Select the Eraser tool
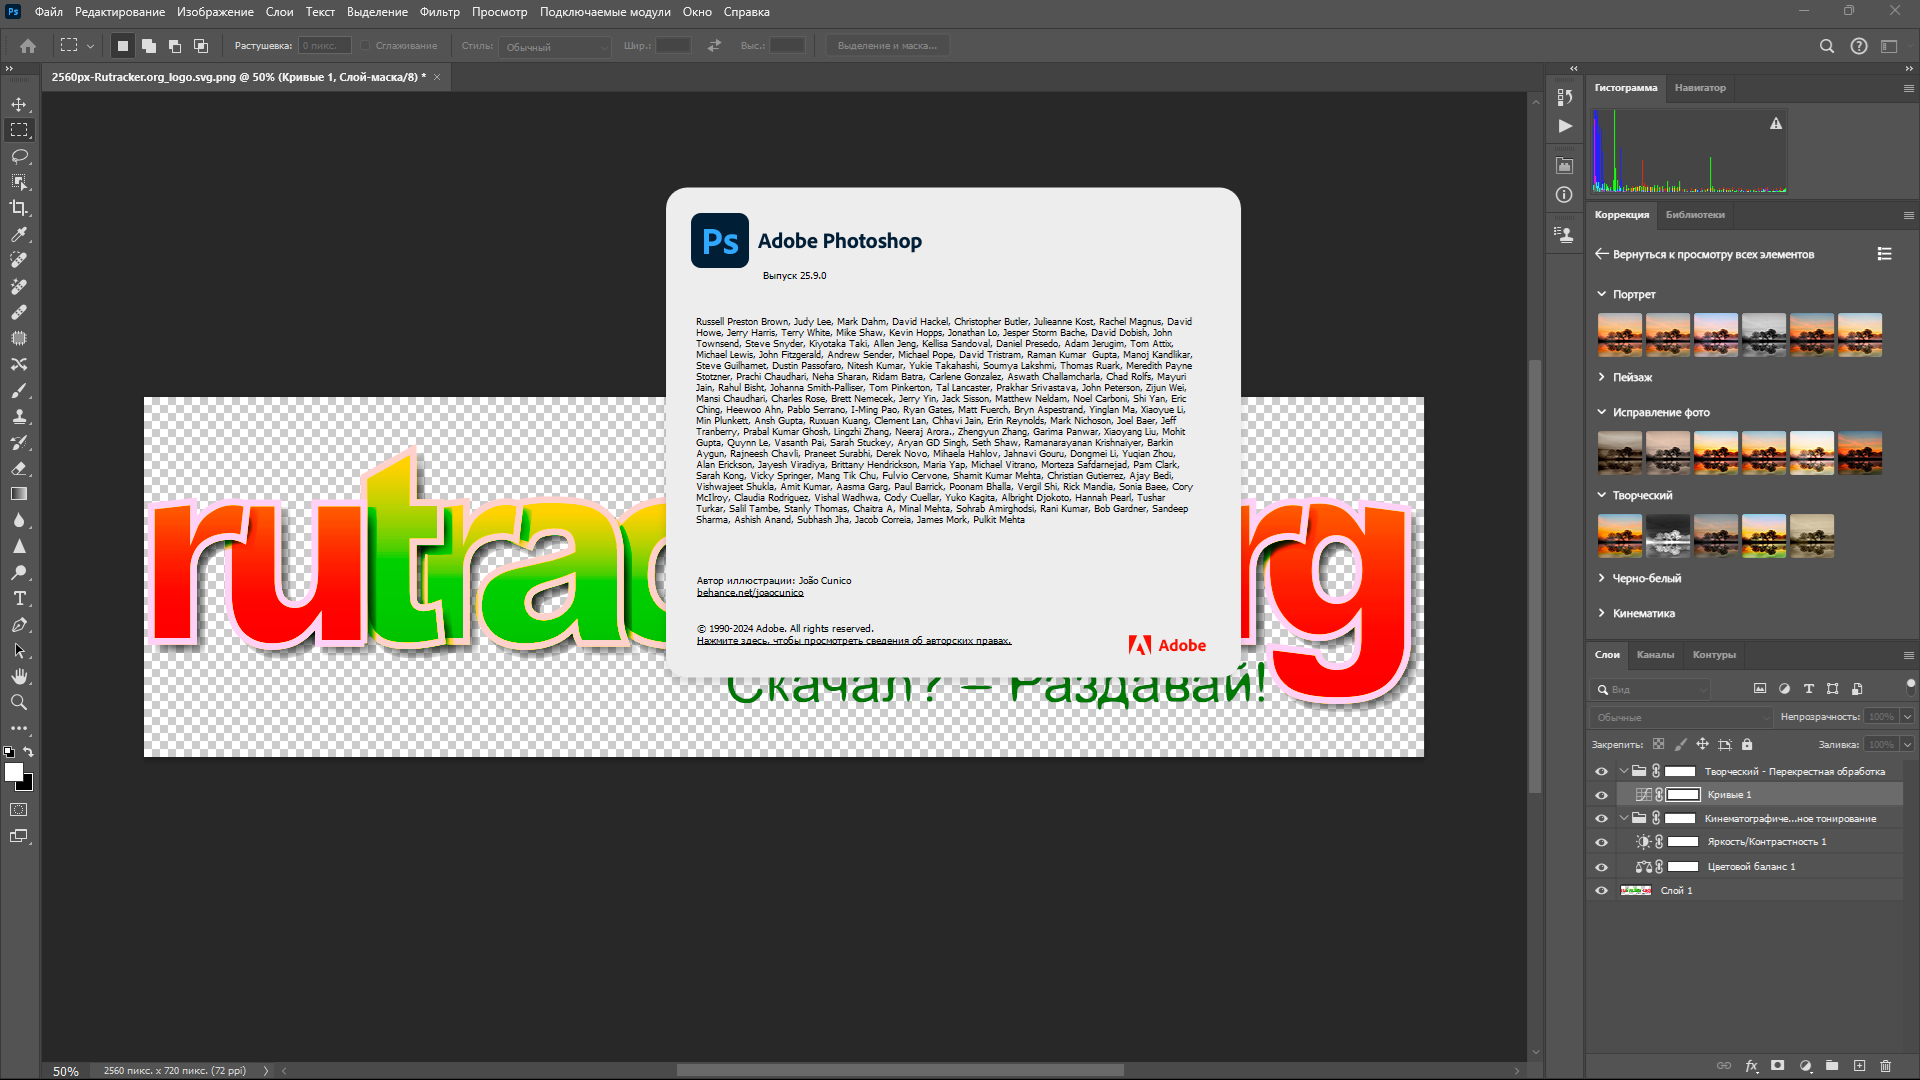The image size is (1920, 1080). point(19,468)
